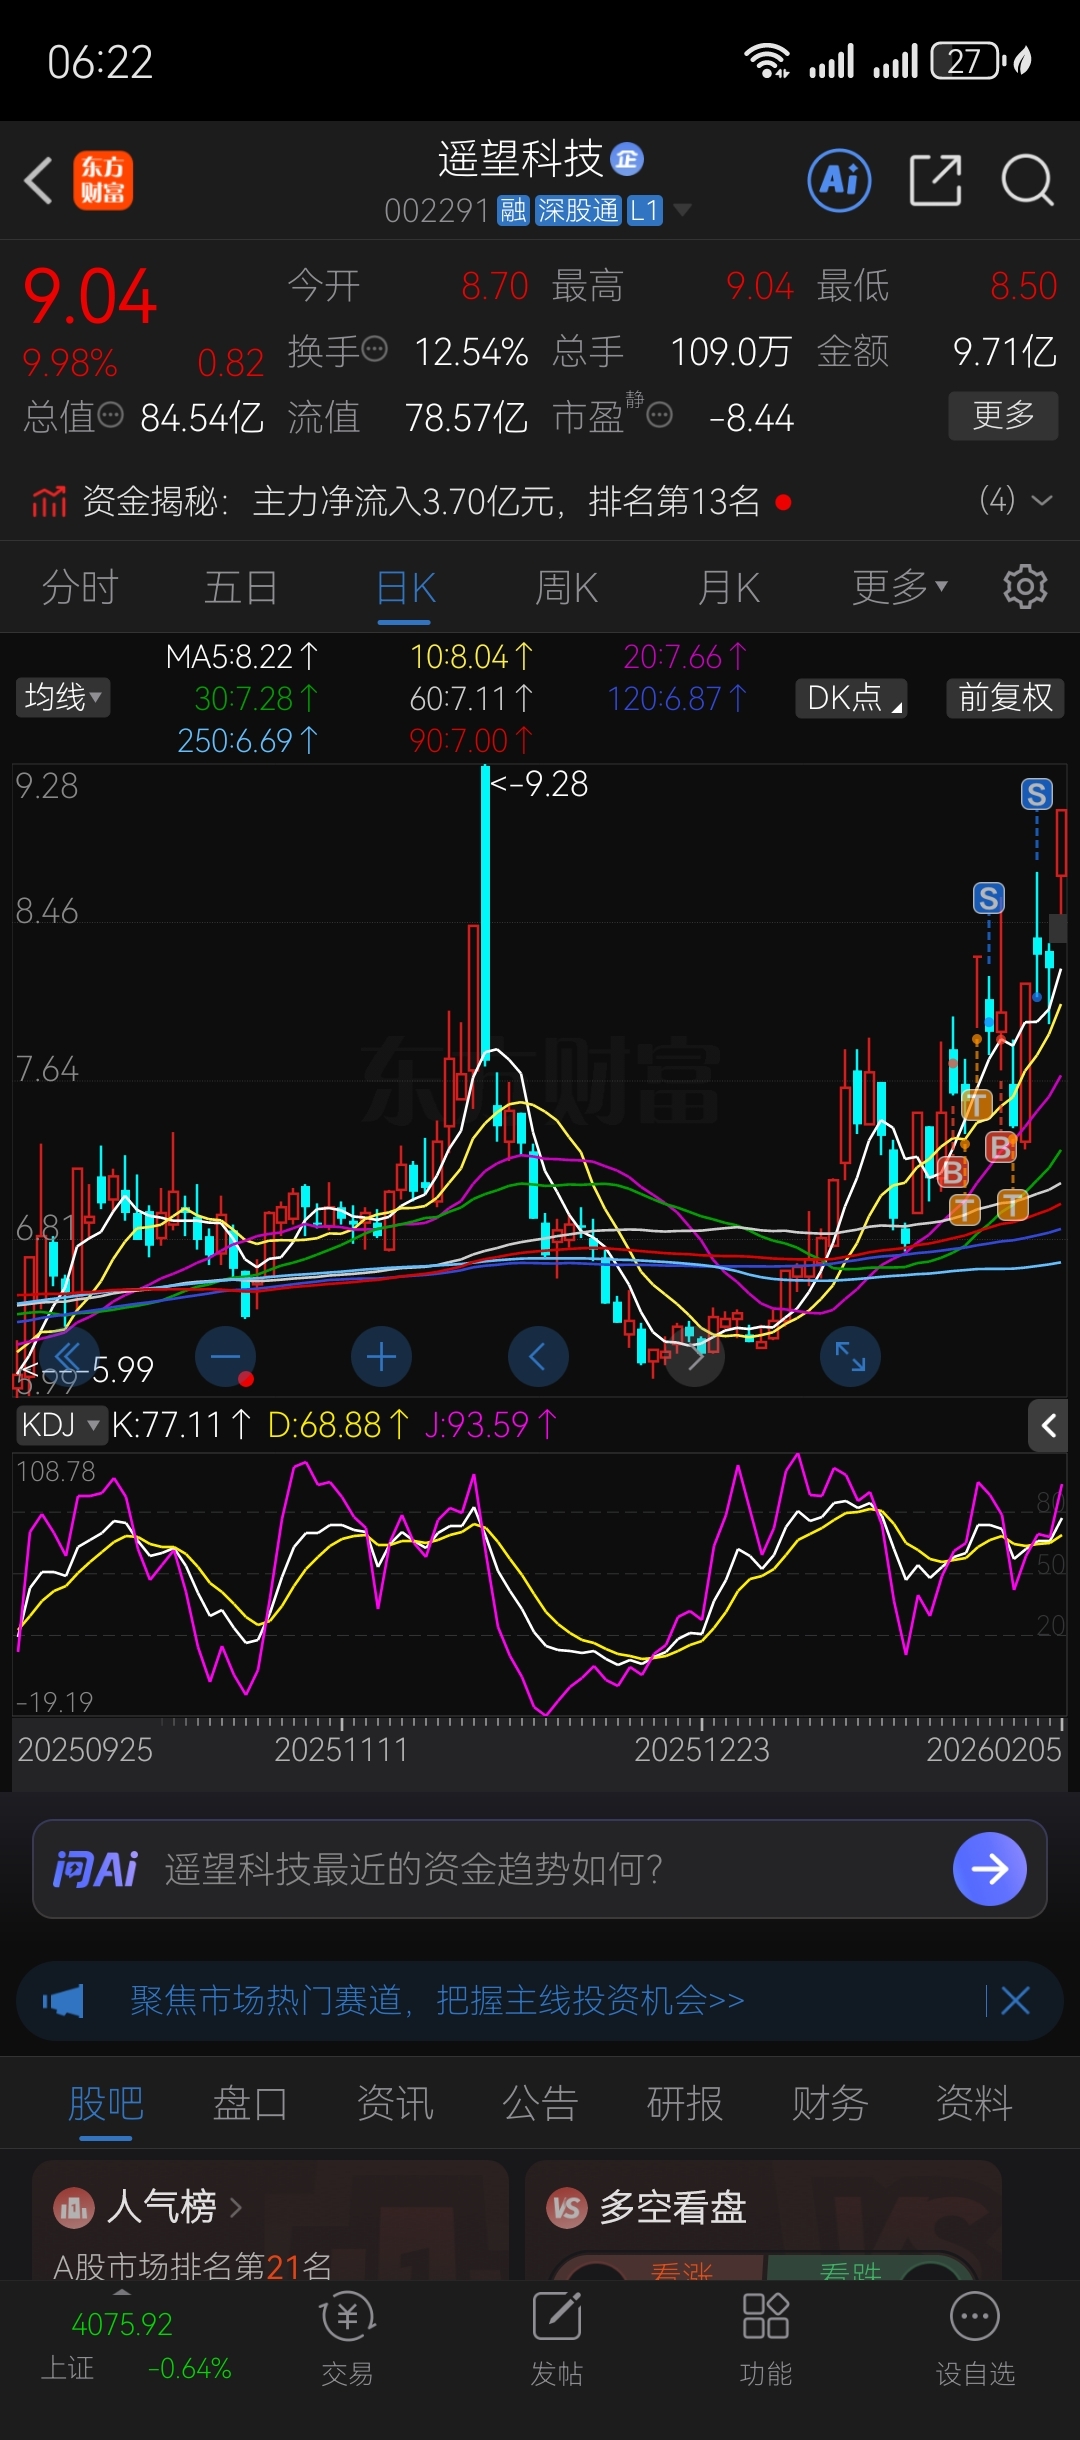Image resolution: width=1080 pixels, height=2440 pixels.
Task: Move chart left with arrow button
Action: pyautogui.click(x=538, y=1357)
